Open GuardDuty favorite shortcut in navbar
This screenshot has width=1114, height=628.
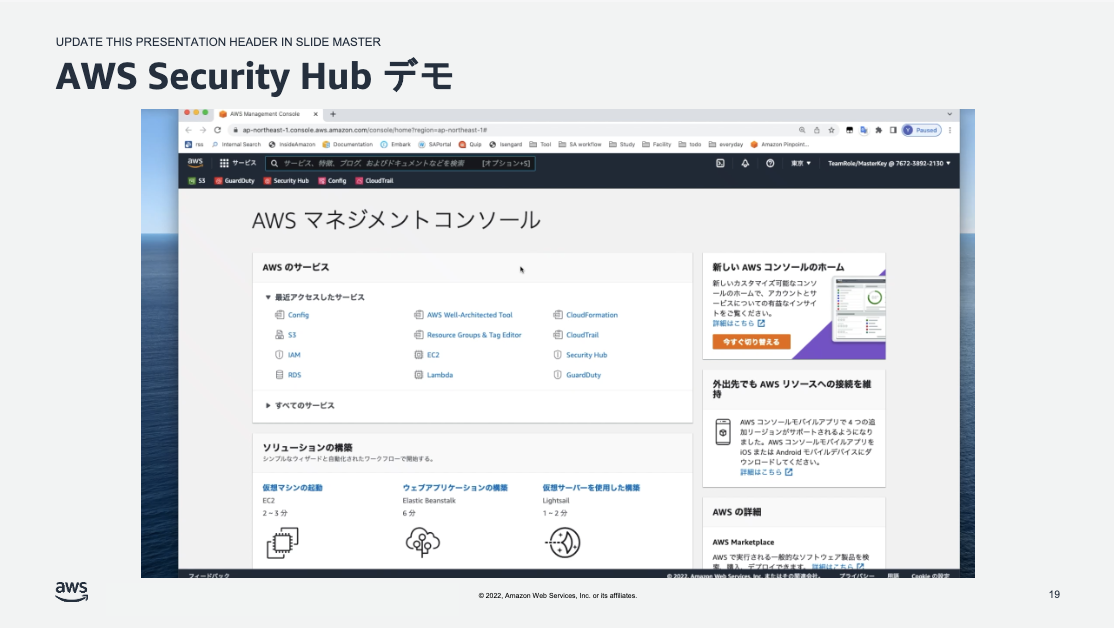[x=234, y=180]
